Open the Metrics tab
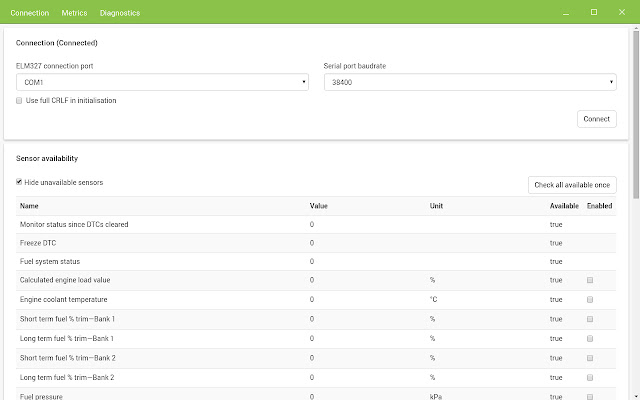Viewport: 640px width, 400px height. click(x=74, y=13)
